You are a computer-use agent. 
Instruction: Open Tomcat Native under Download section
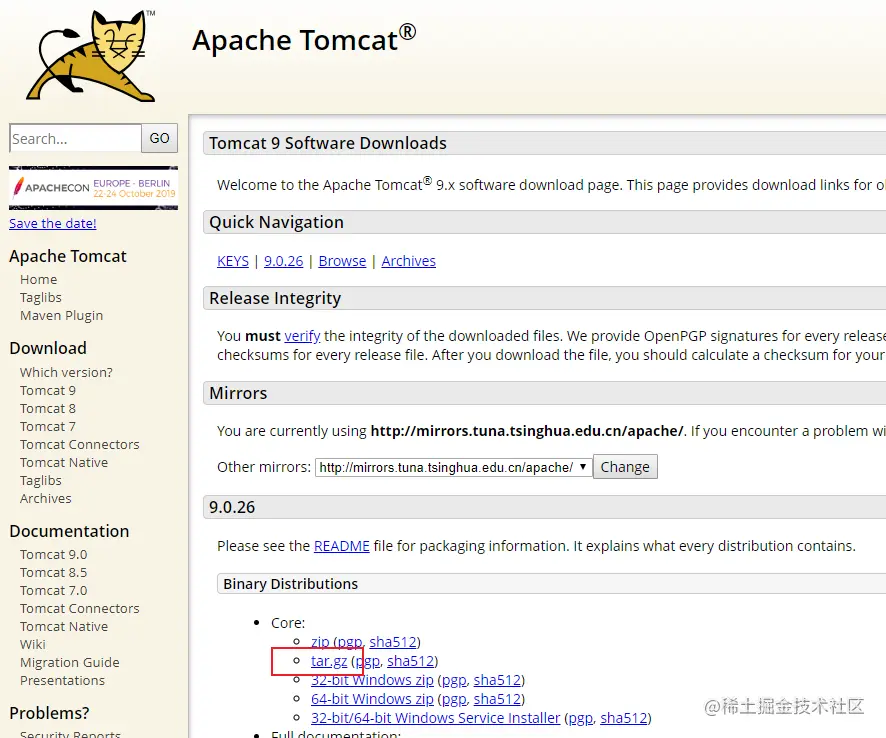[64, 463]
